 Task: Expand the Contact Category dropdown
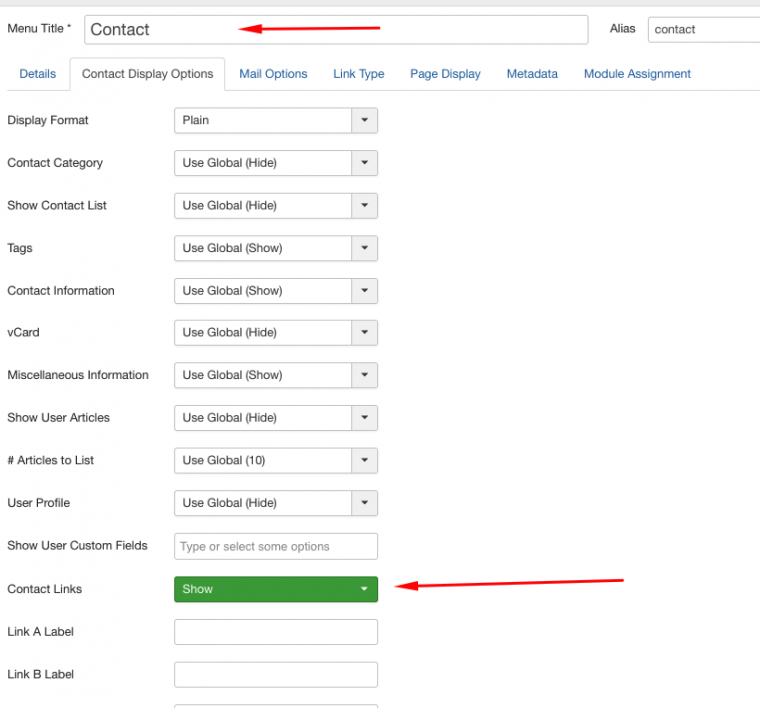tap(275, 163)
